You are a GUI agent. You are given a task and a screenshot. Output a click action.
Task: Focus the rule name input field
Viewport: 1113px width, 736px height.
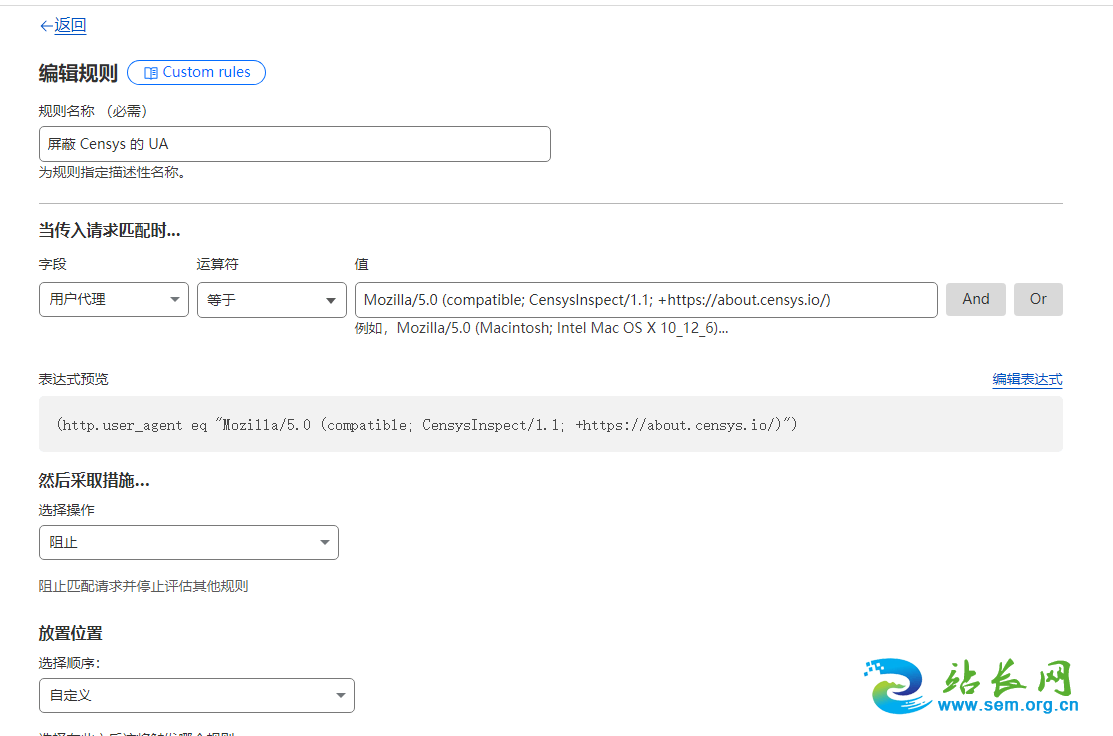(x=295, y=144)
